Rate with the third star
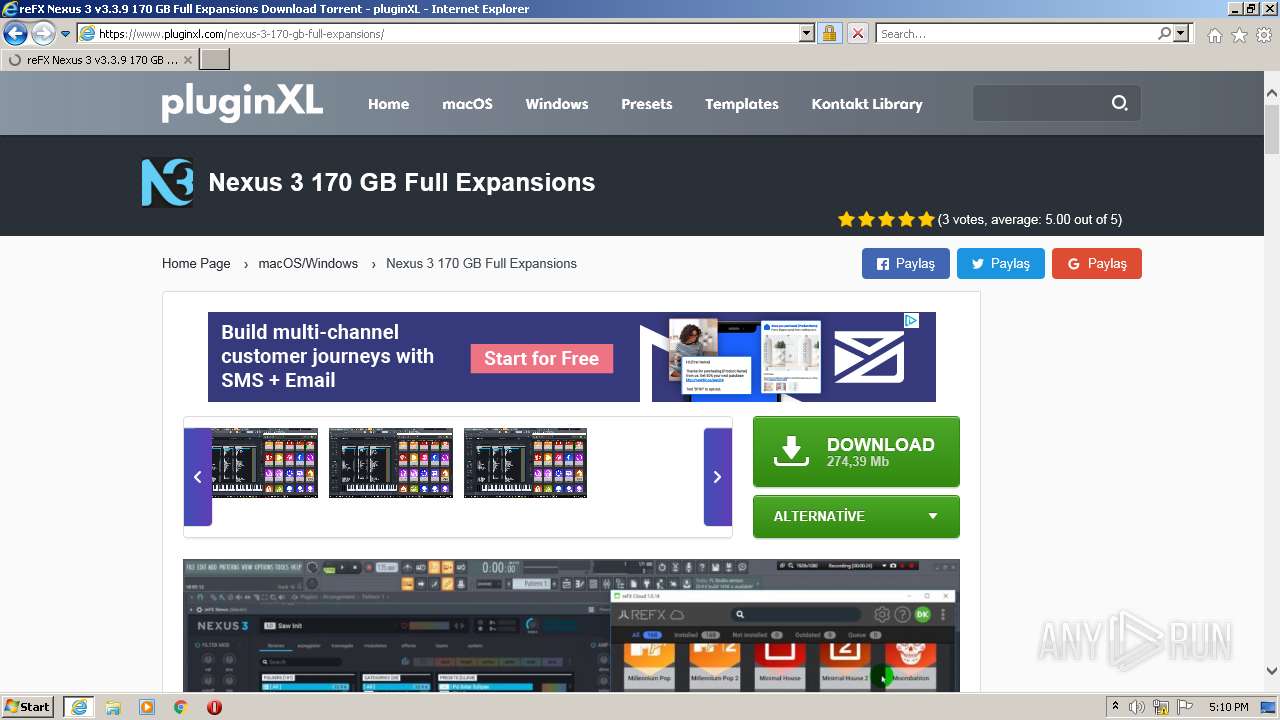 point(886,219)
